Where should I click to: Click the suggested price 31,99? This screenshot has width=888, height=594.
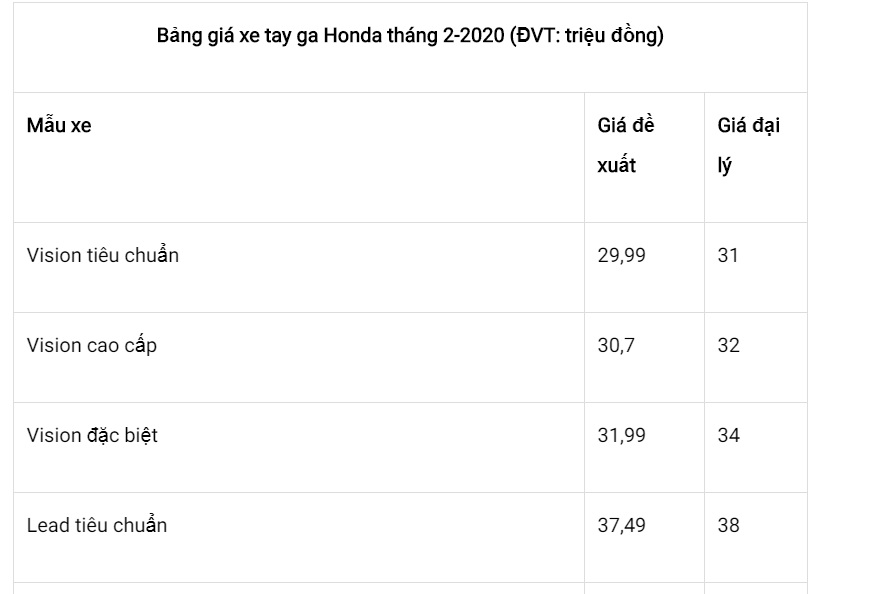[622, 435]
